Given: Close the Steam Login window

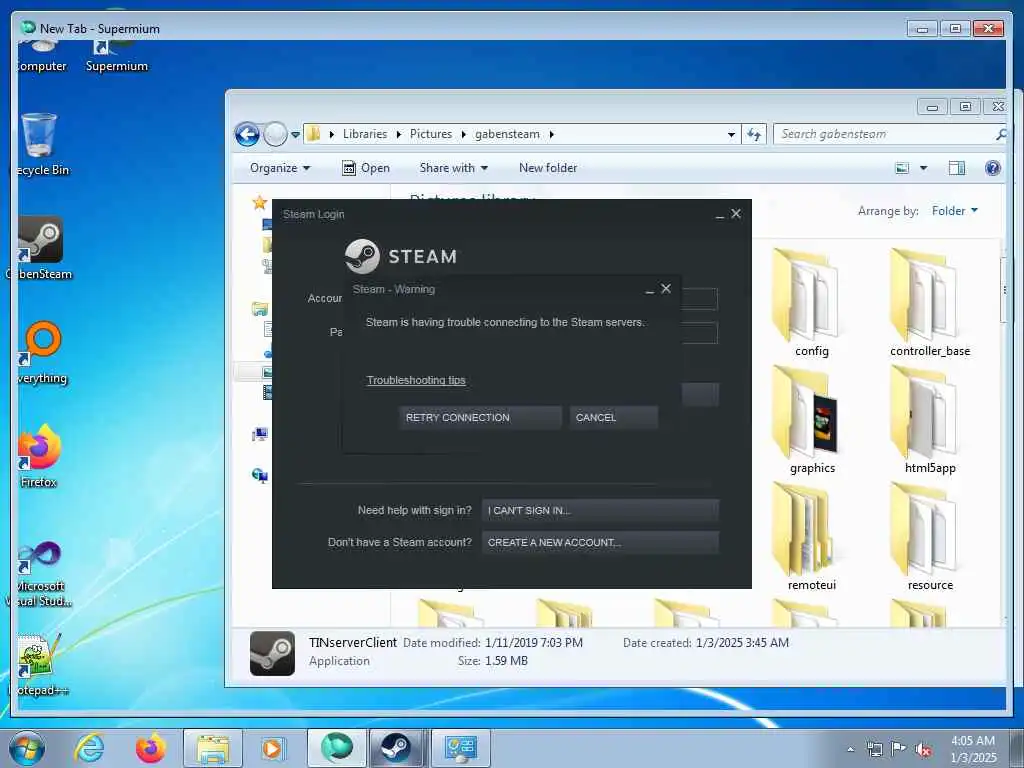Looking at the screenshot, I should [736, 214].
